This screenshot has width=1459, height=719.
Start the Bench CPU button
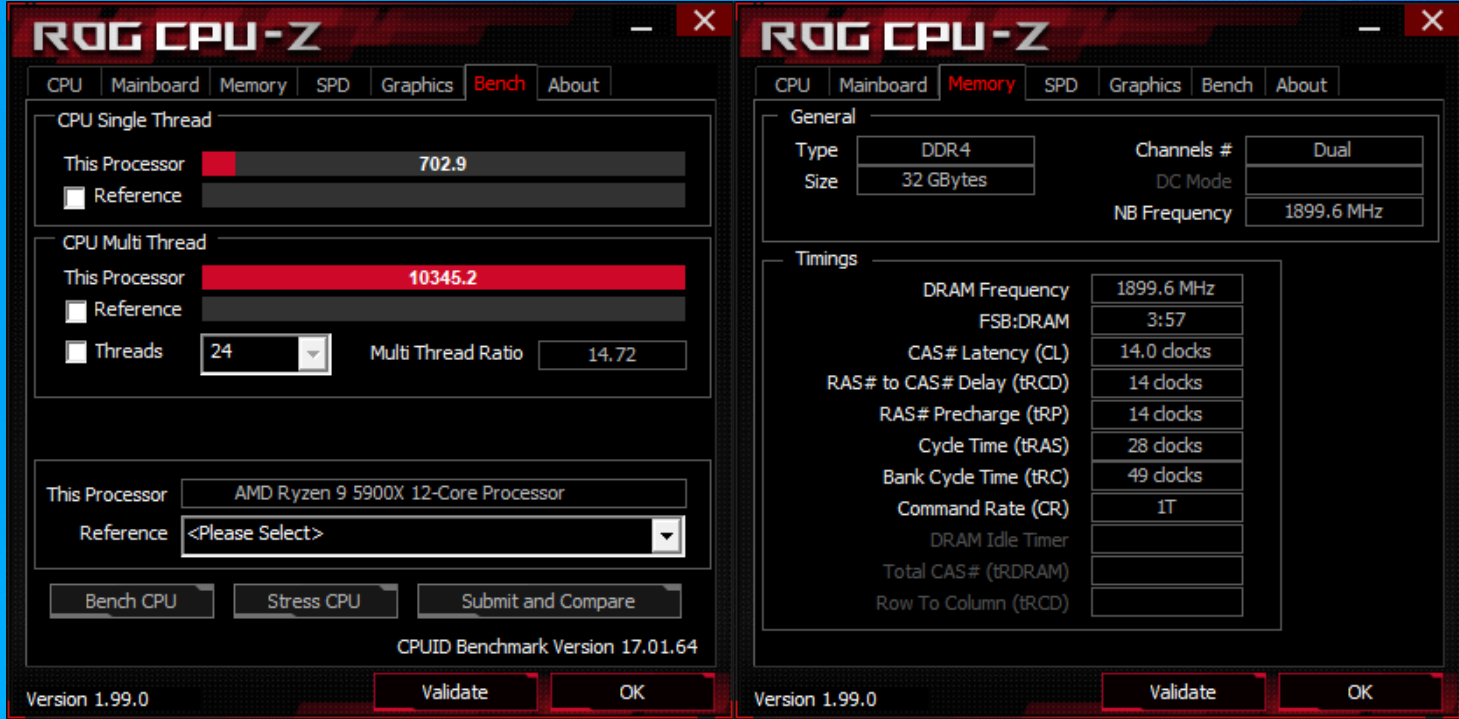(x=131, y=601)
